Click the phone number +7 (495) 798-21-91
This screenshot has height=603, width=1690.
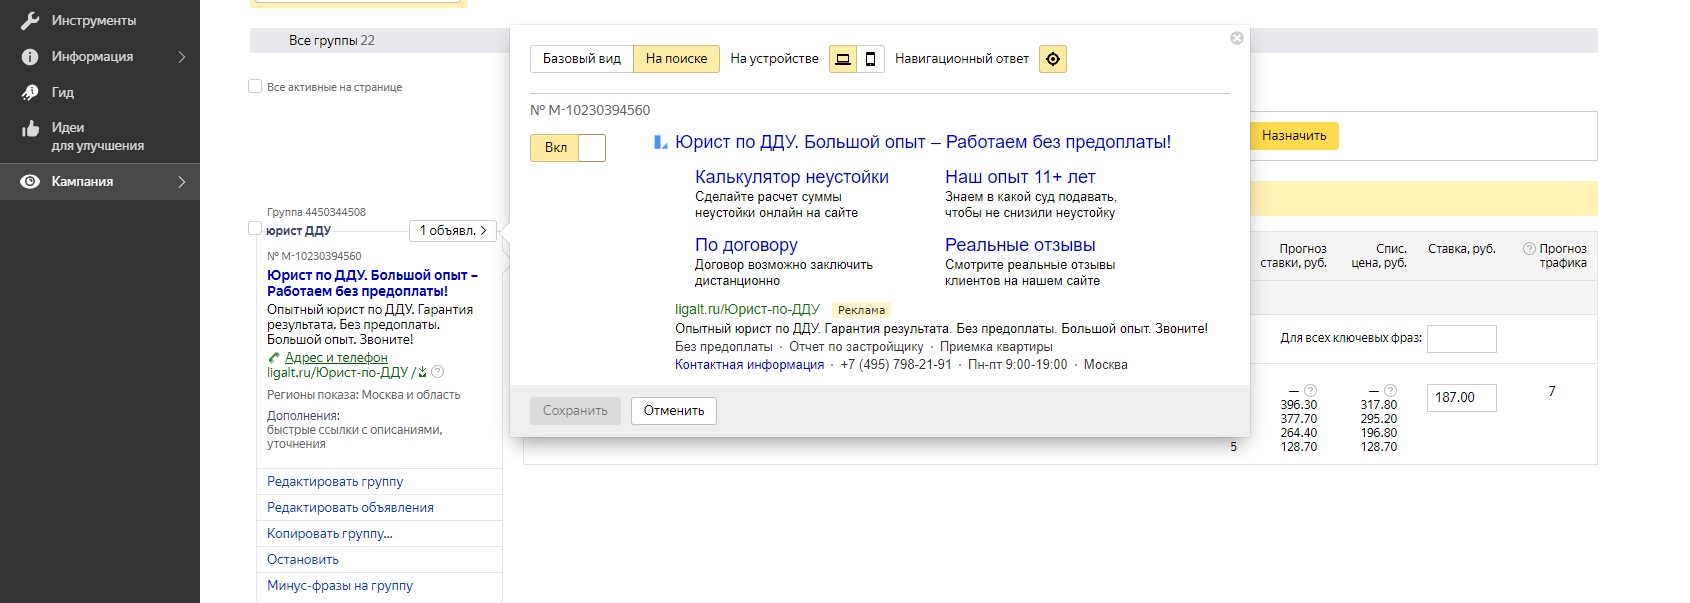click(896, 365)
